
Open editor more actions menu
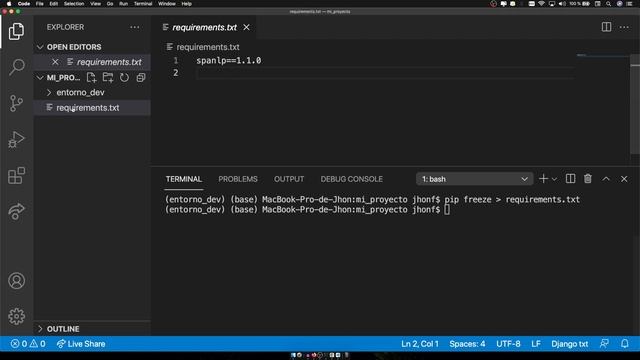pyautogui.click(x=624, y=27)
